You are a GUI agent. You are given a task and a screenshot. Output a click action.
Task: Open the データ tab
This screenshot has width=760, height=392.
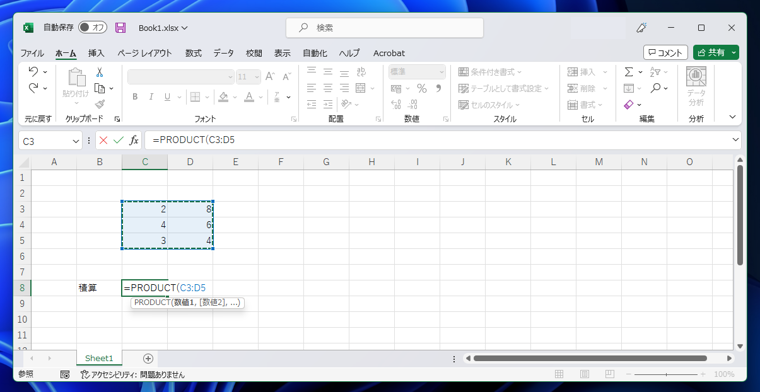pos(223,53)
